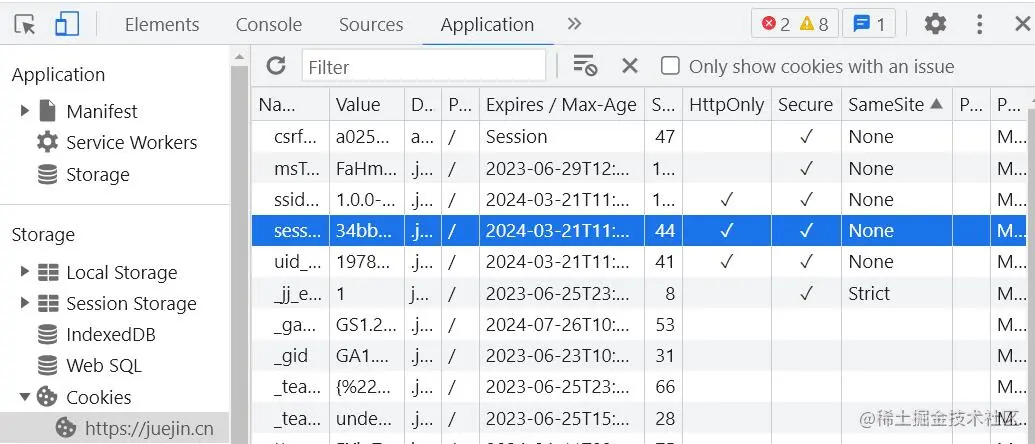Activate the inspect element picker icon
The image size is (1035, 444).
click(x=25, y=24)
